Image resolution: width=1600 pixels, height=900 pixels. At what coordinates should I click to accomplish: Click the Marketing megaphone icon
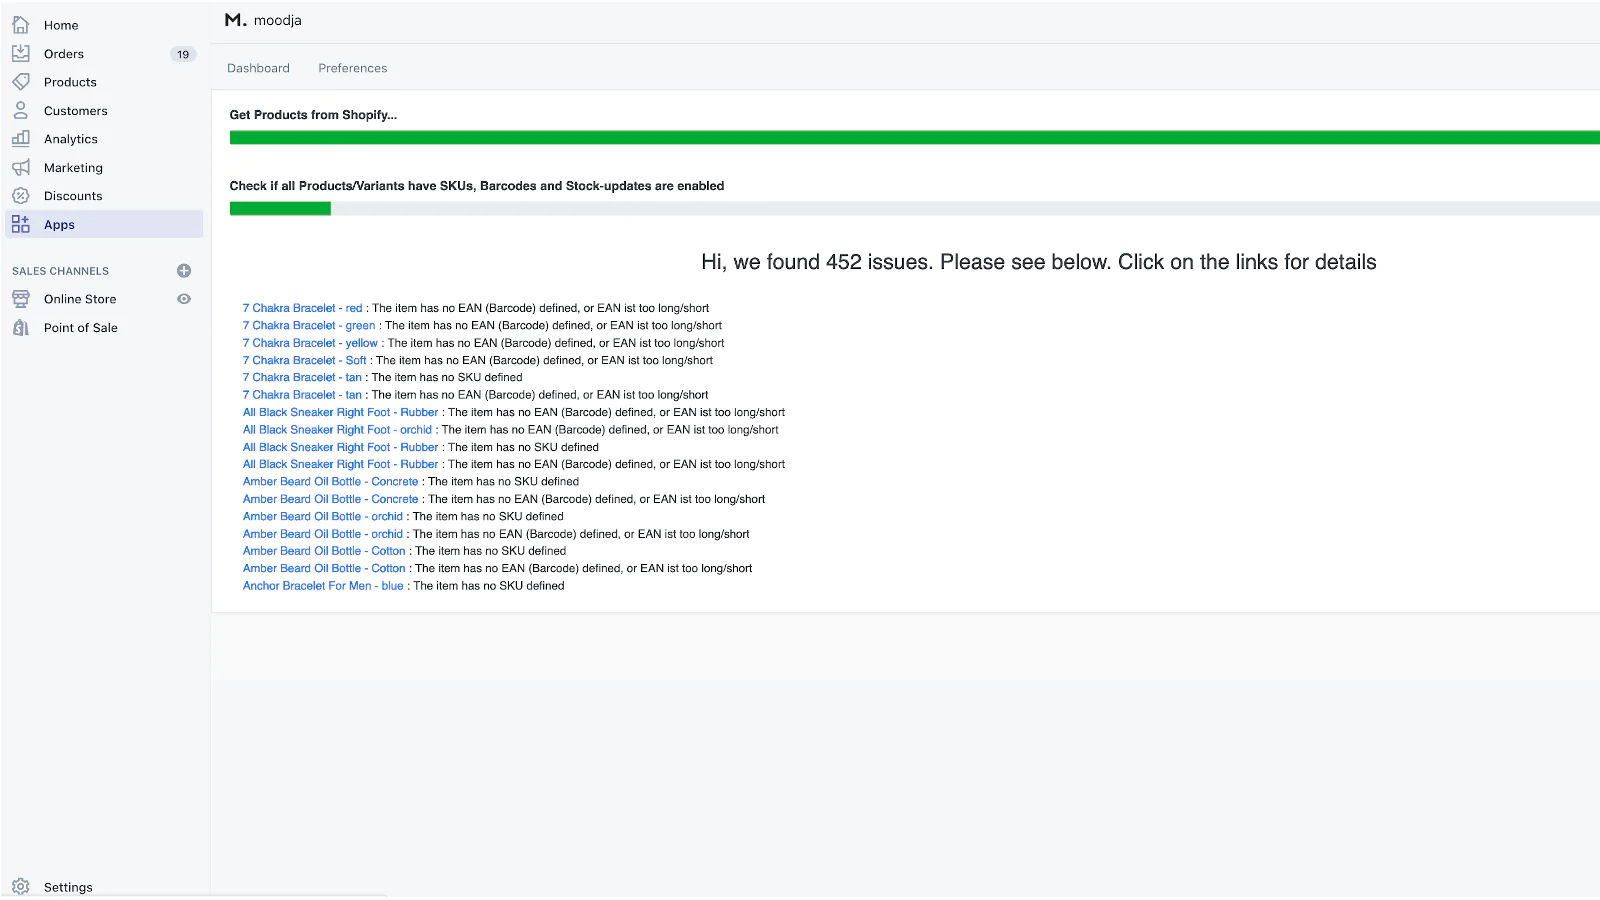20,167
